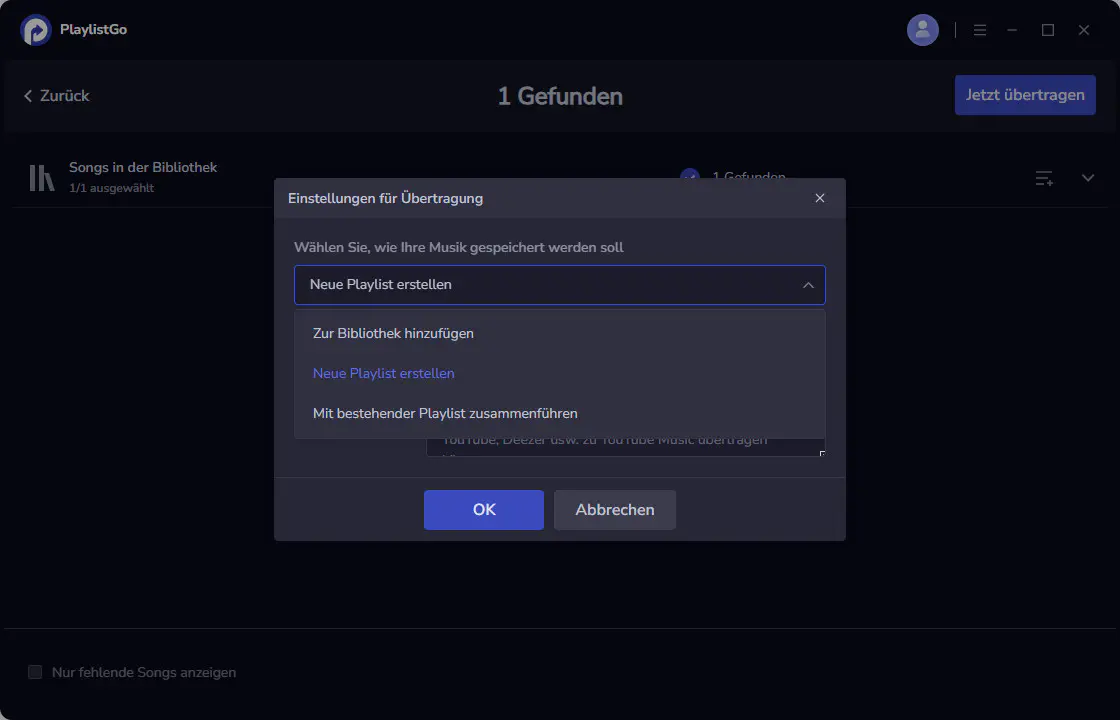Screen dimensions: 1120x720
Task: Go back using the Zurück link
Action: [56, 96]
